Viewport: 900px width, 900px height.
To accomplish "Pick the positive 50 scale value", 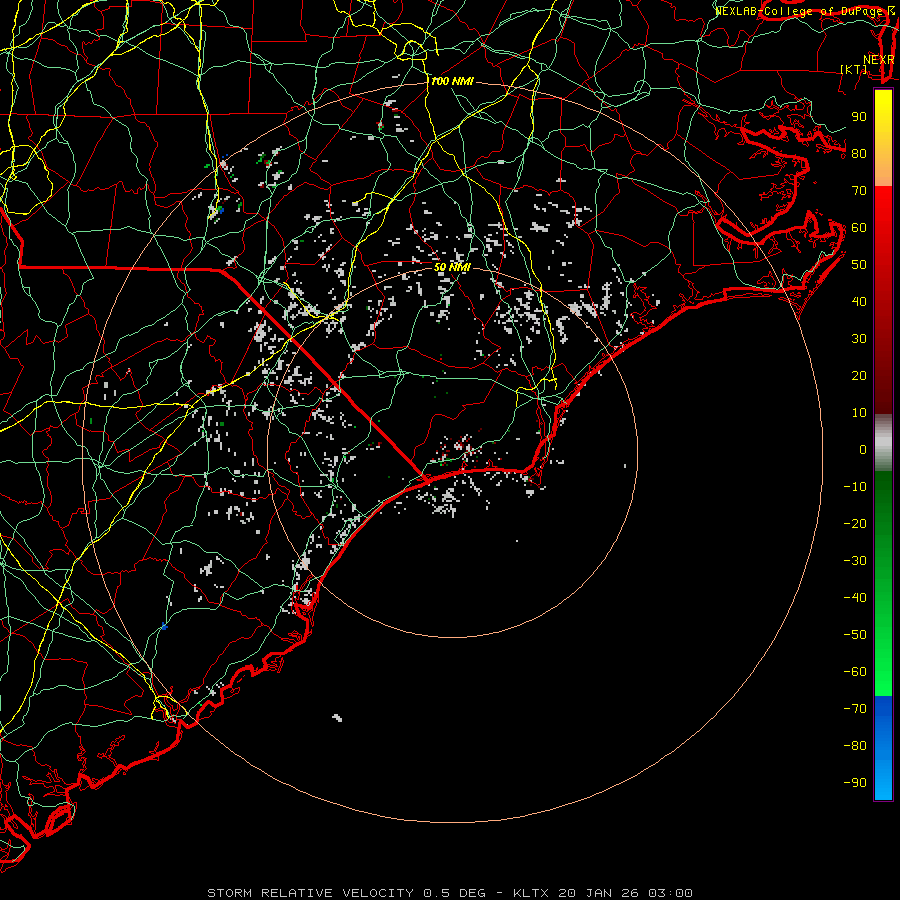I will [859, 265].
